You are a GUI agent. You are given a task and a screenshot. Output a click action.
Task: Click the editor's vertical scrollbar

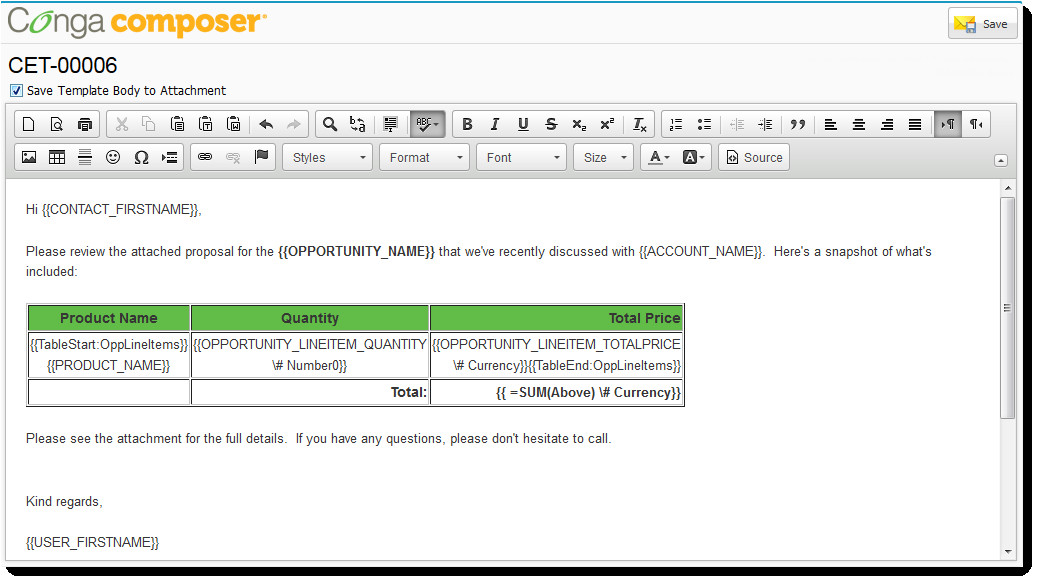point(1008,308)
